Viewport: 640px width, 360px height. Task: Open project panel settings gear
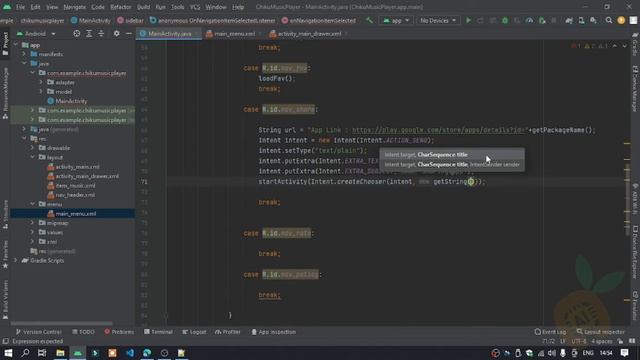tap(116, 33)
